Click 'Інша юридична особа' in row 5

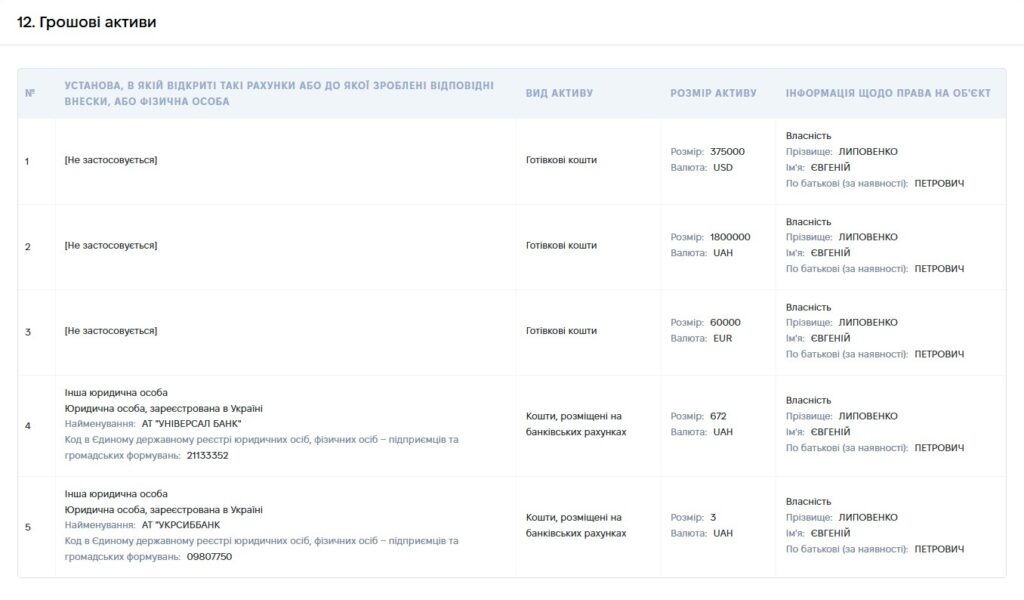[x=116, y=494]
